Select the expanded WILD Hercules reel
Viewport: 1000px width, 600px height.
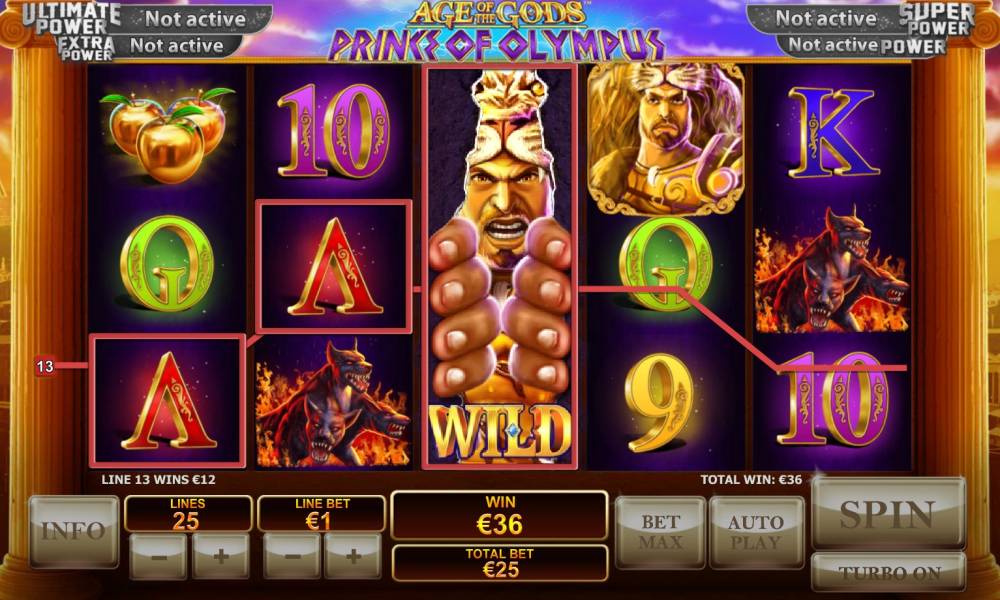pyautogui.click(x=500, y=267)
